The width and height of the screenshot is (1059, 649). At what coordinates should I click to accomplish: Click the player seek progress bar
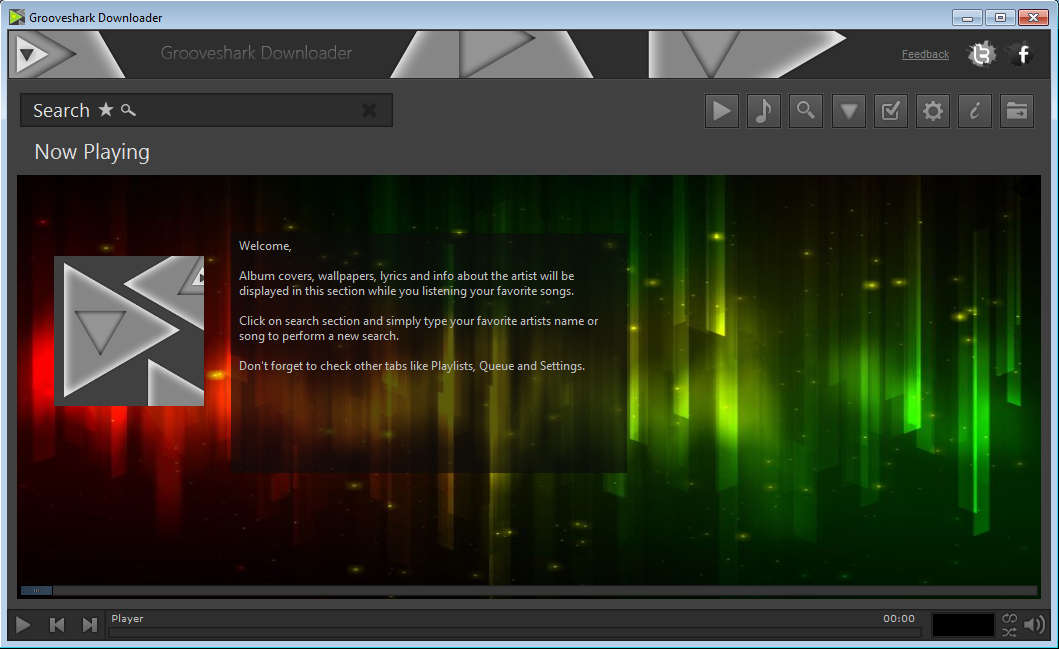coord(515,633)
